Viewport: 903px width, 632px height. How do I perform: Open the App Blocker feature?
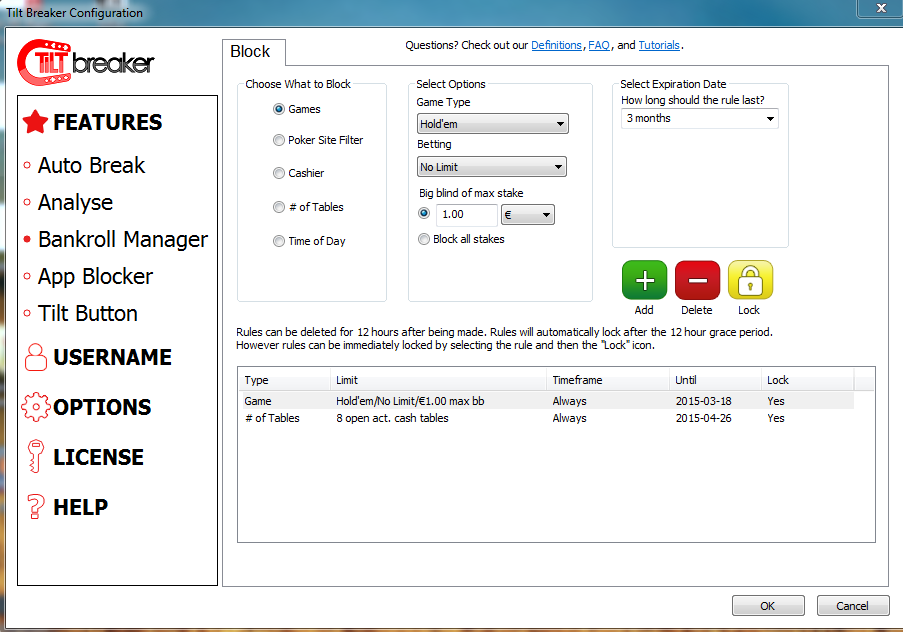point(96,277)
